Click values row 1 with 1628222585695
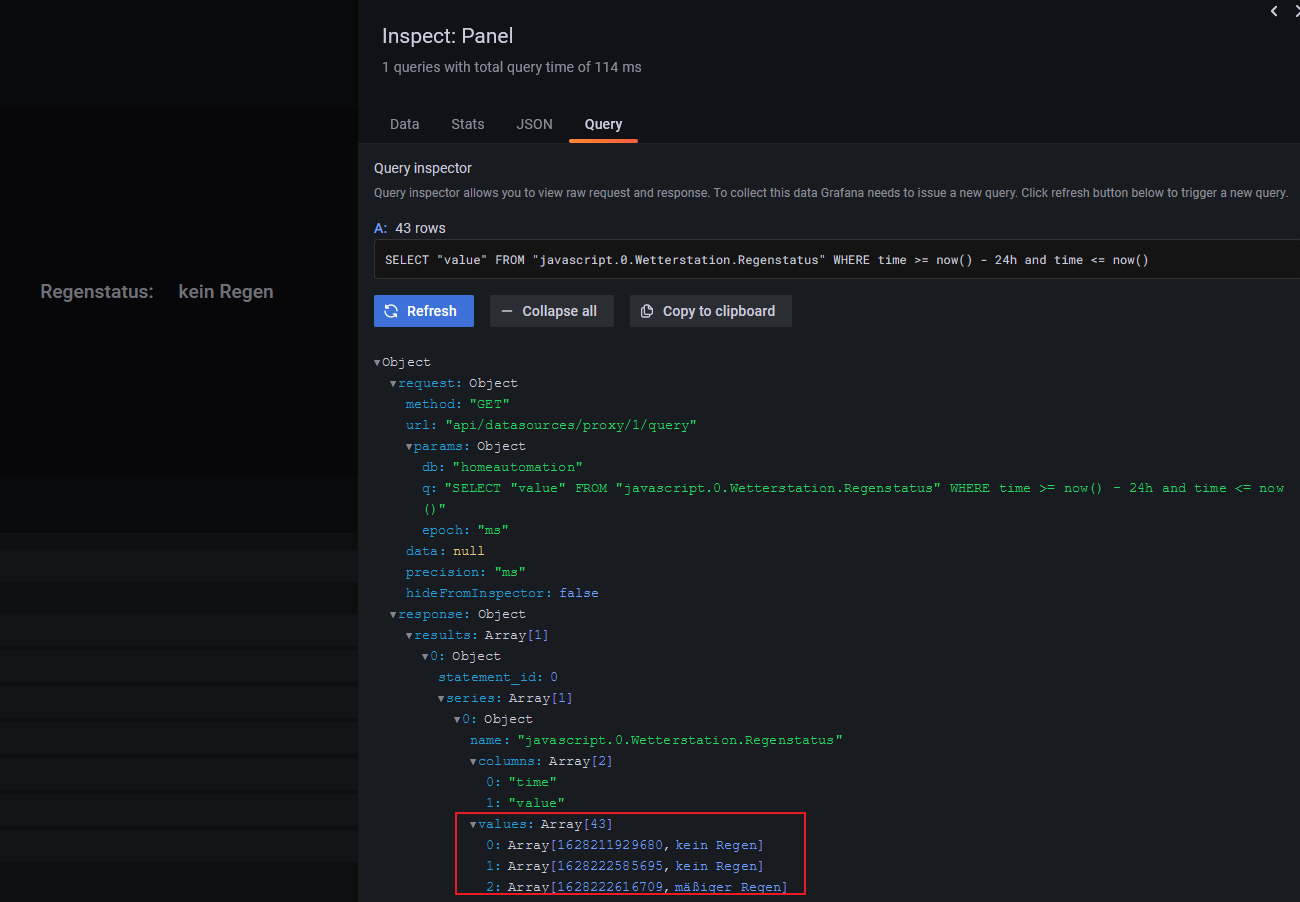 coord(625,866)
